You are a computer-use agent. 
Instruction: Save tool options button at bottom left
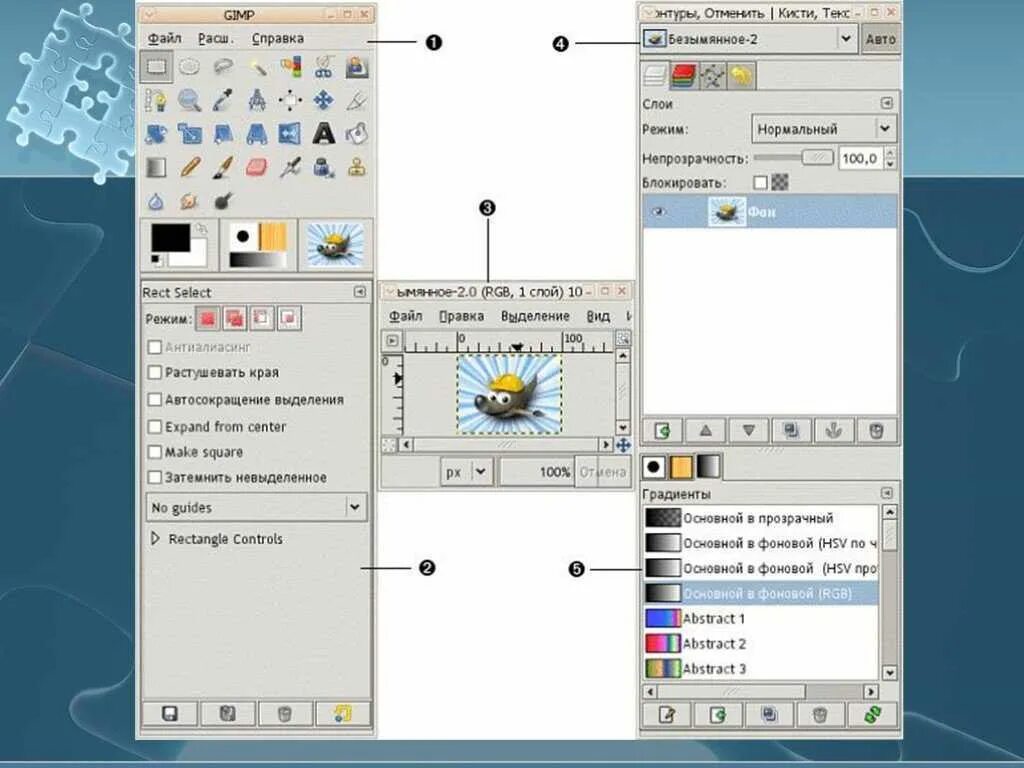coord(170,714)
